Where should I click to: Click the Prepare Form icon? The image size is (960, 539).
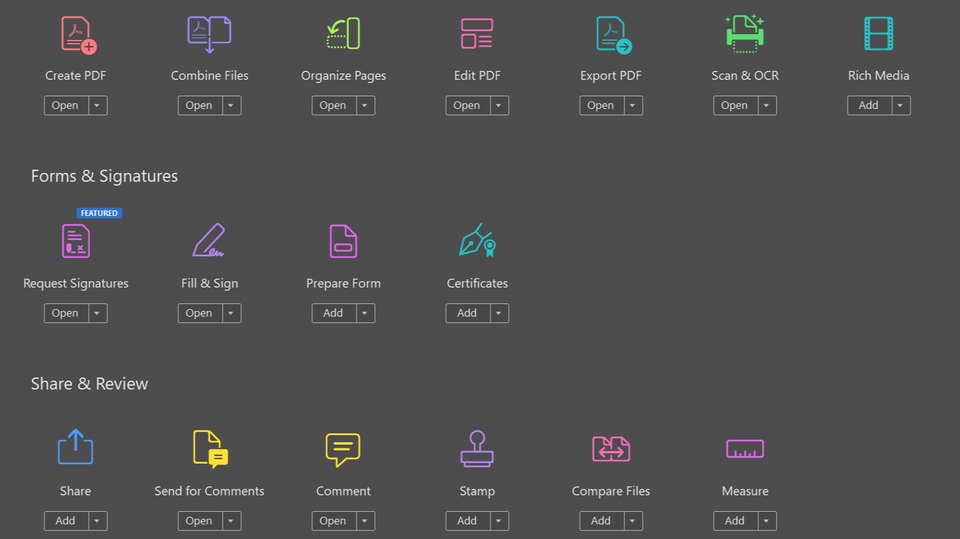[x=343, y=241]
